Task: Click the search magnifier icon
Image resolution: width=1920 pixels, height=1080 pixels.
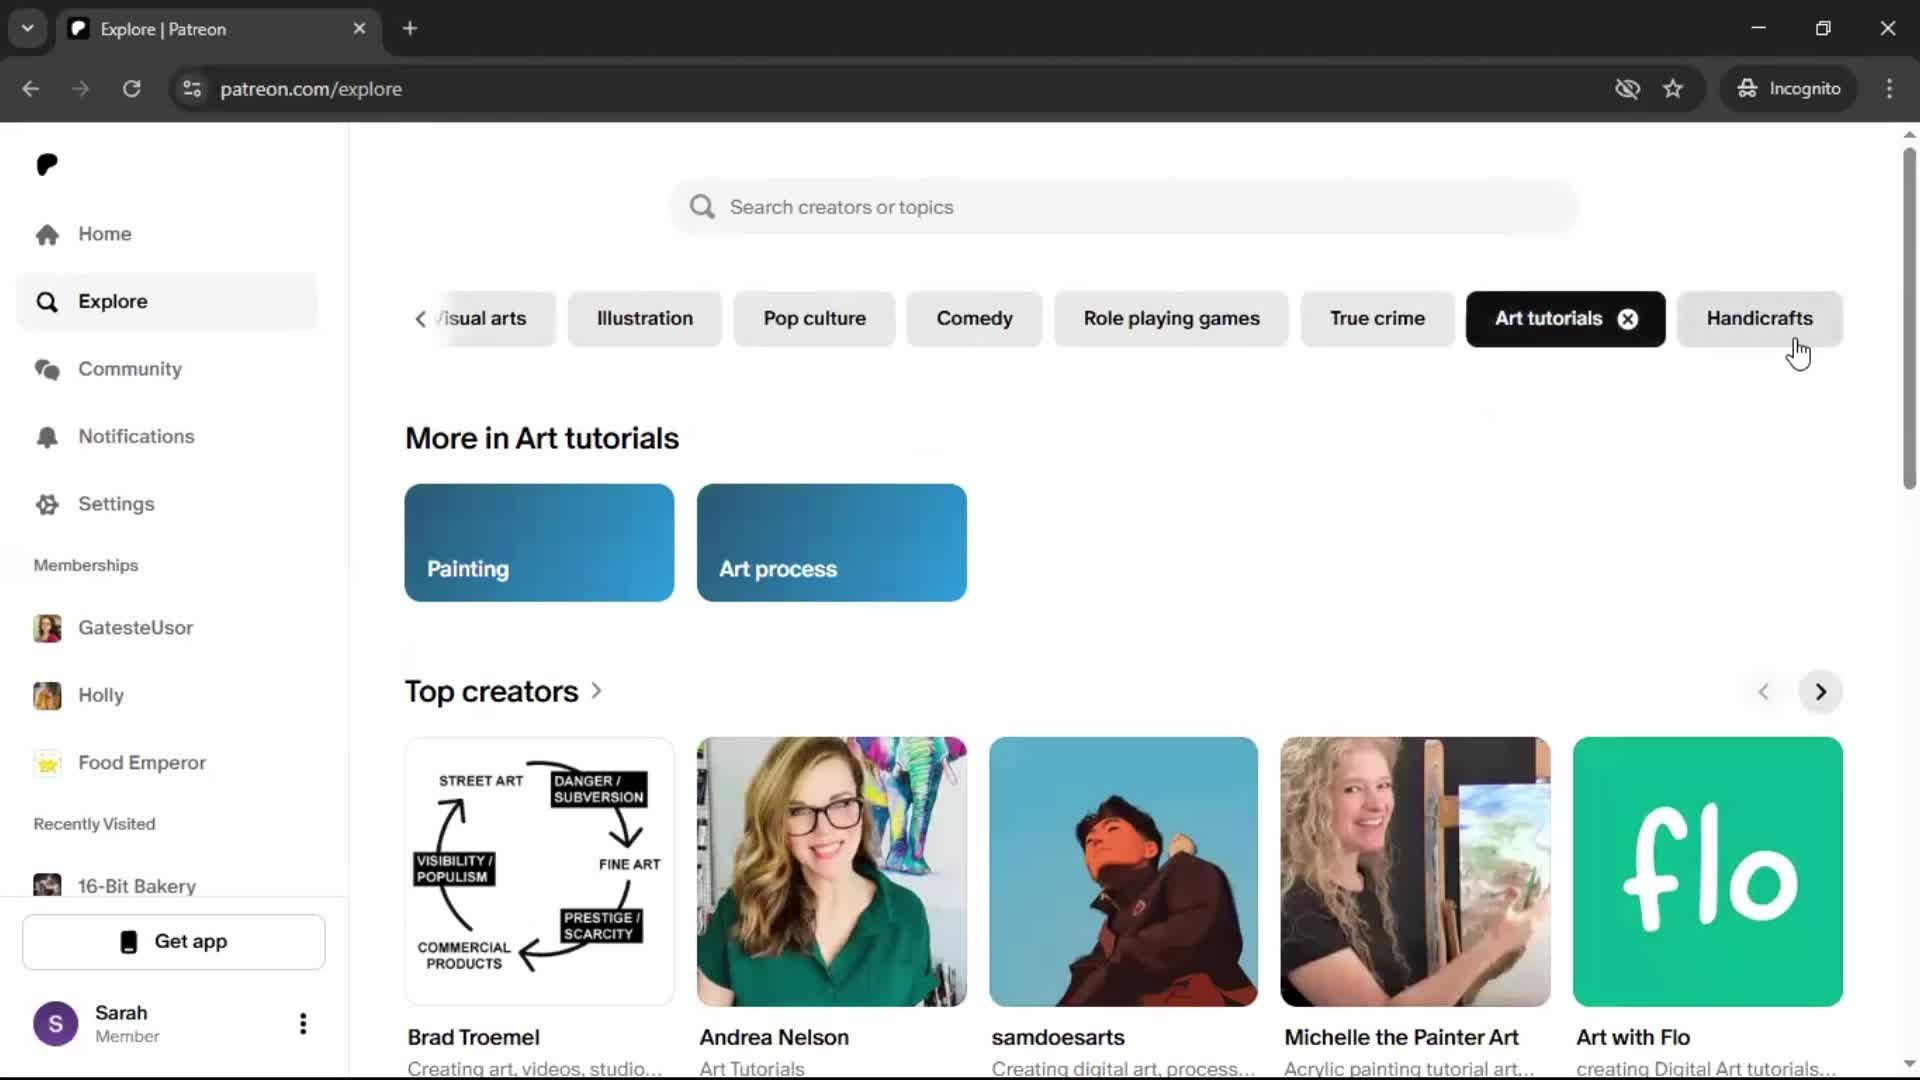Action: (702, 207)
